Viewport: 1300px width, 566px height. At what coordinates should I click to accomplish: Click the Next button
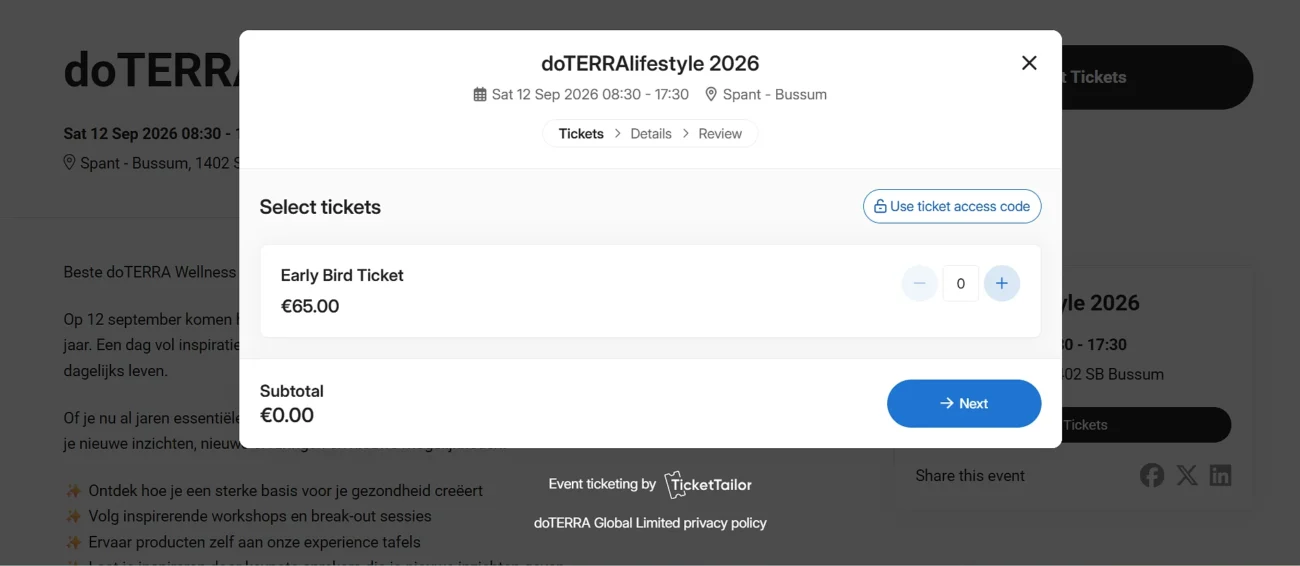964,404
